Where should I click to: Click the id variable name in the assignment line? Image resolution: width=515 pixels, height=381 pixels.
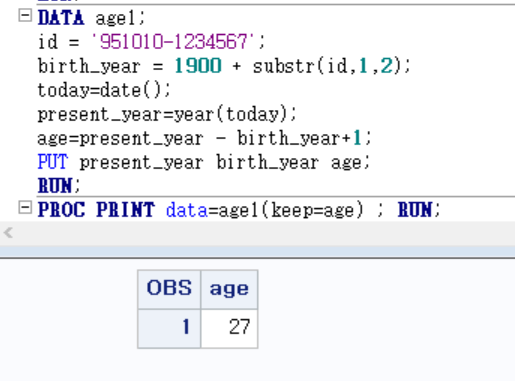point(48,42)
